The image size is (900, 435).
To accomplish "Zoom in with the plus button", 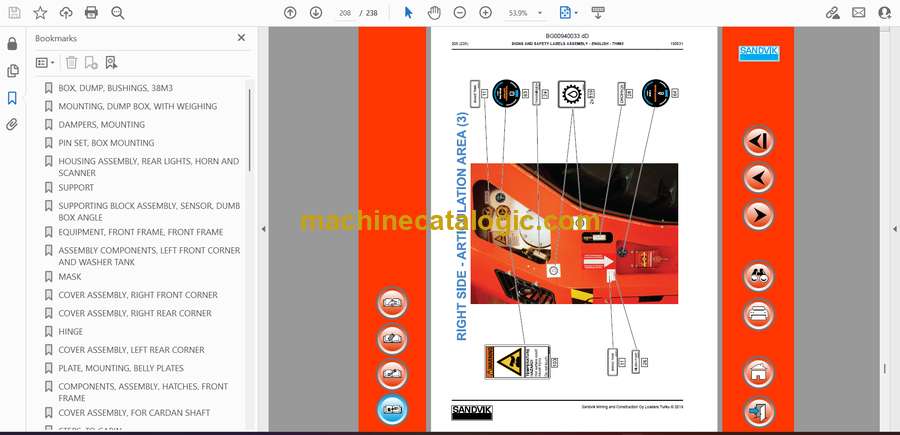I will 486,13.
